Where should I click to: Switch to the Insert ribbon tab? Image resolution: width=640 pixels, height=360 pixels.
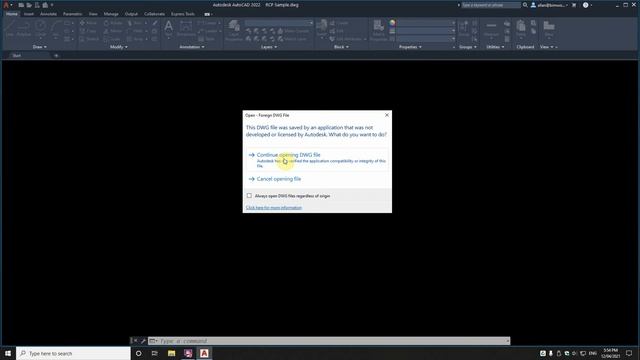(x=29, y=14)
